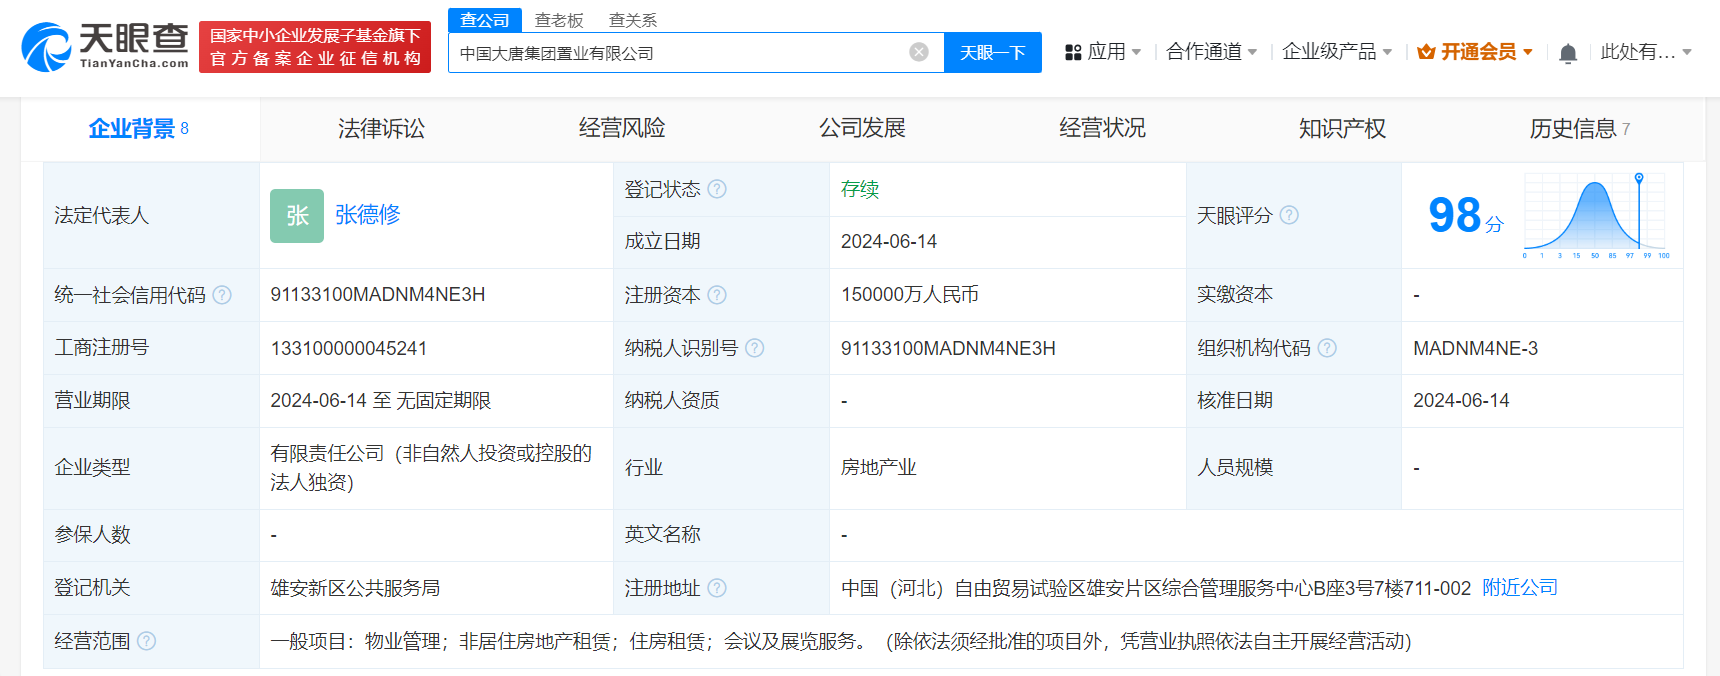Open the notifications bell
The height and width of the screenshot is (676, 1720).
(1568, 53)
